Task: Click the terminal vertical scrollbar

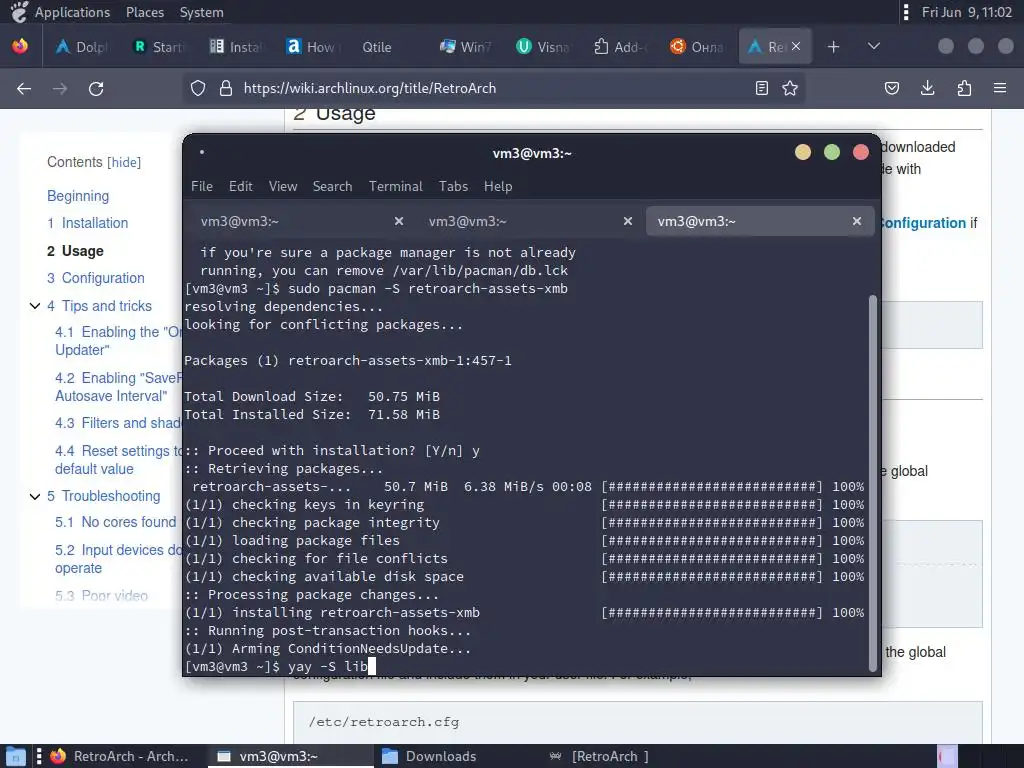Action: 872,483
